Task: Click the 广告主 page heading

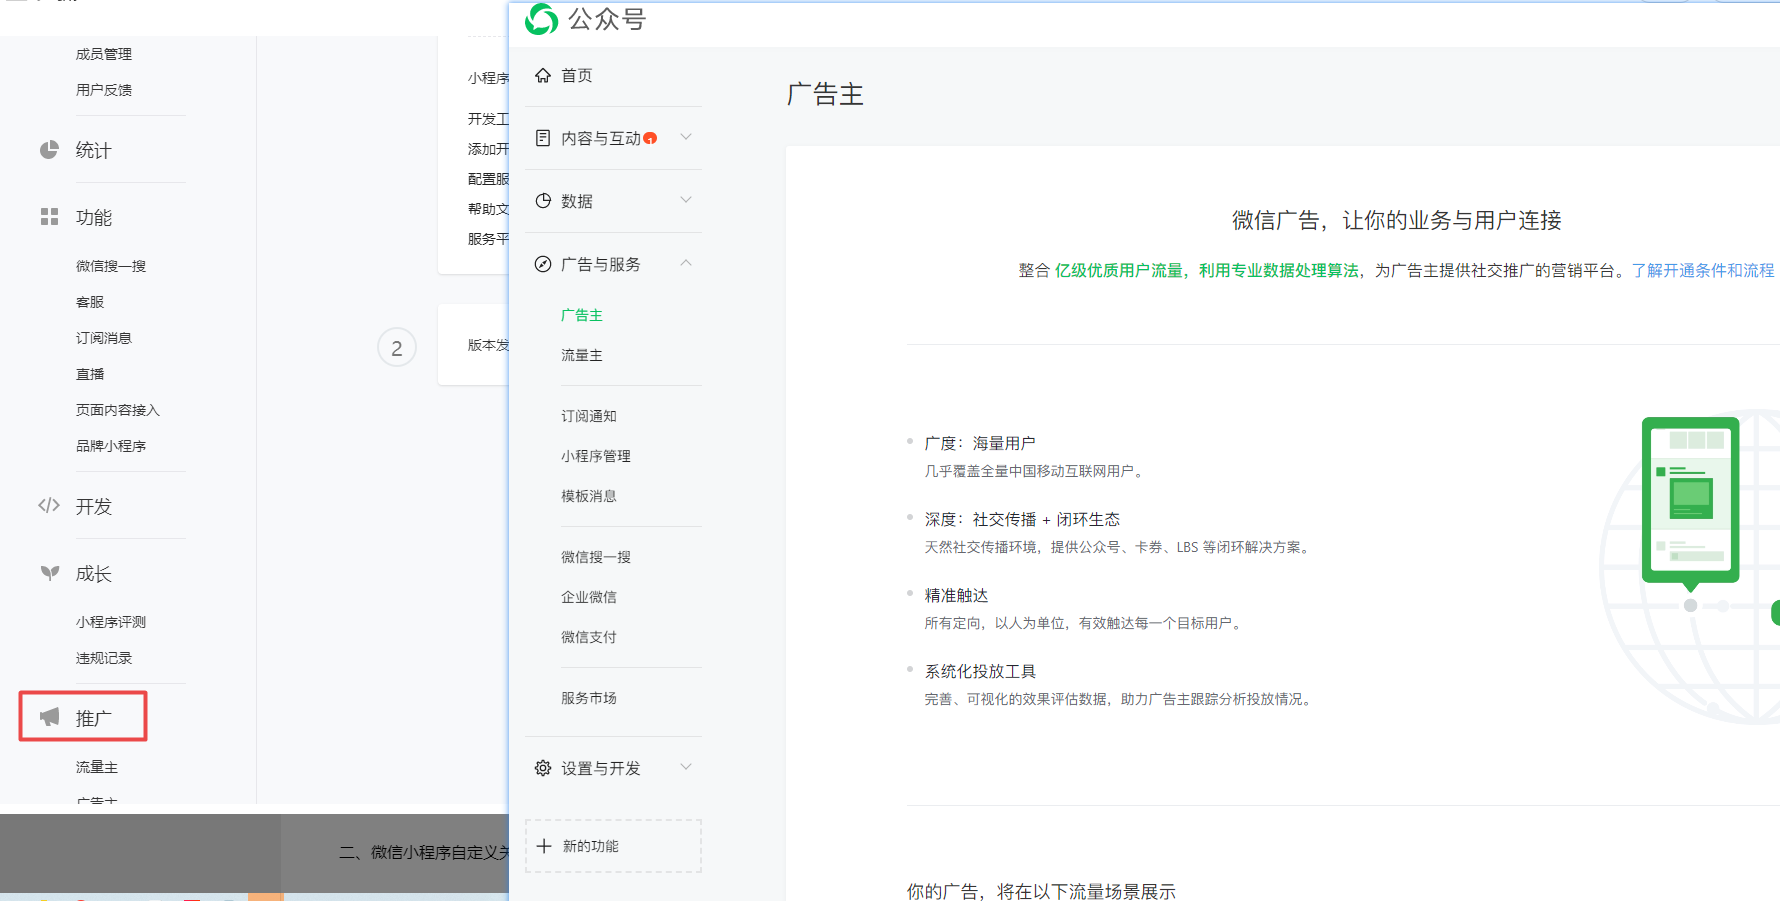Action: pyautogui.click(x=825, y=94)
